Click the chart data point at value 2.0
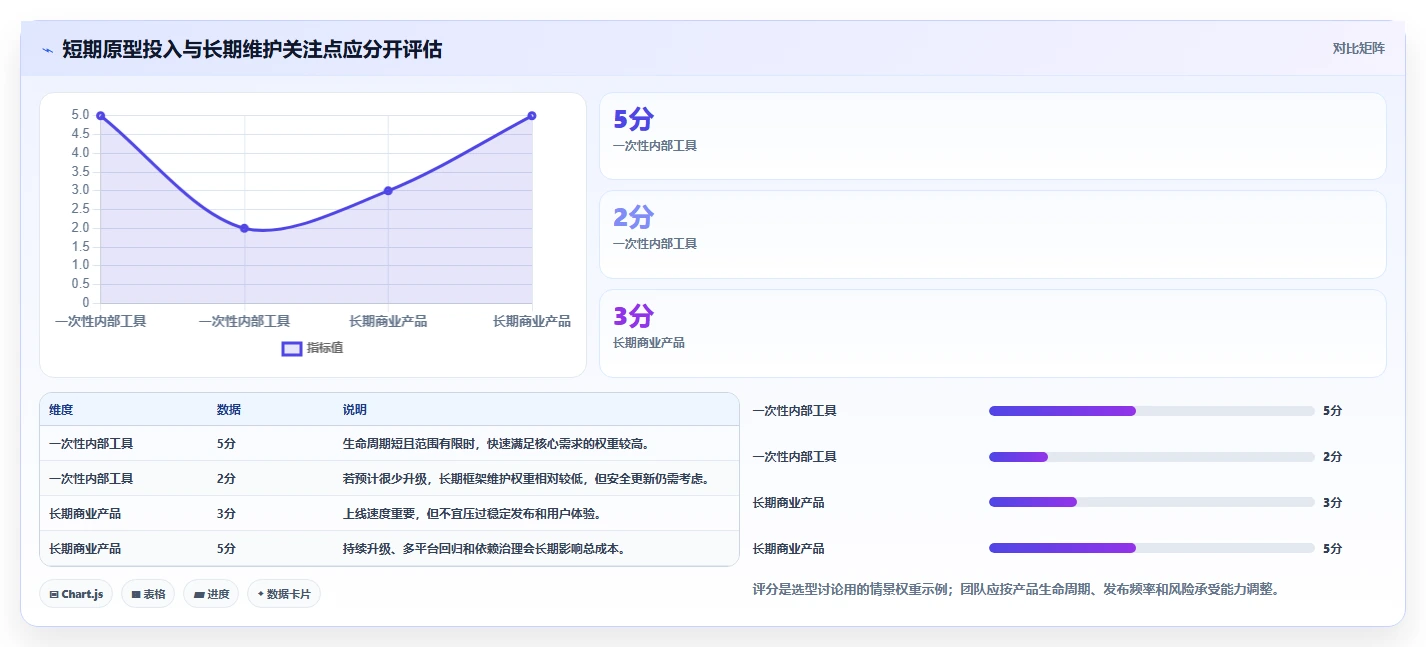 tap(244, 228)
